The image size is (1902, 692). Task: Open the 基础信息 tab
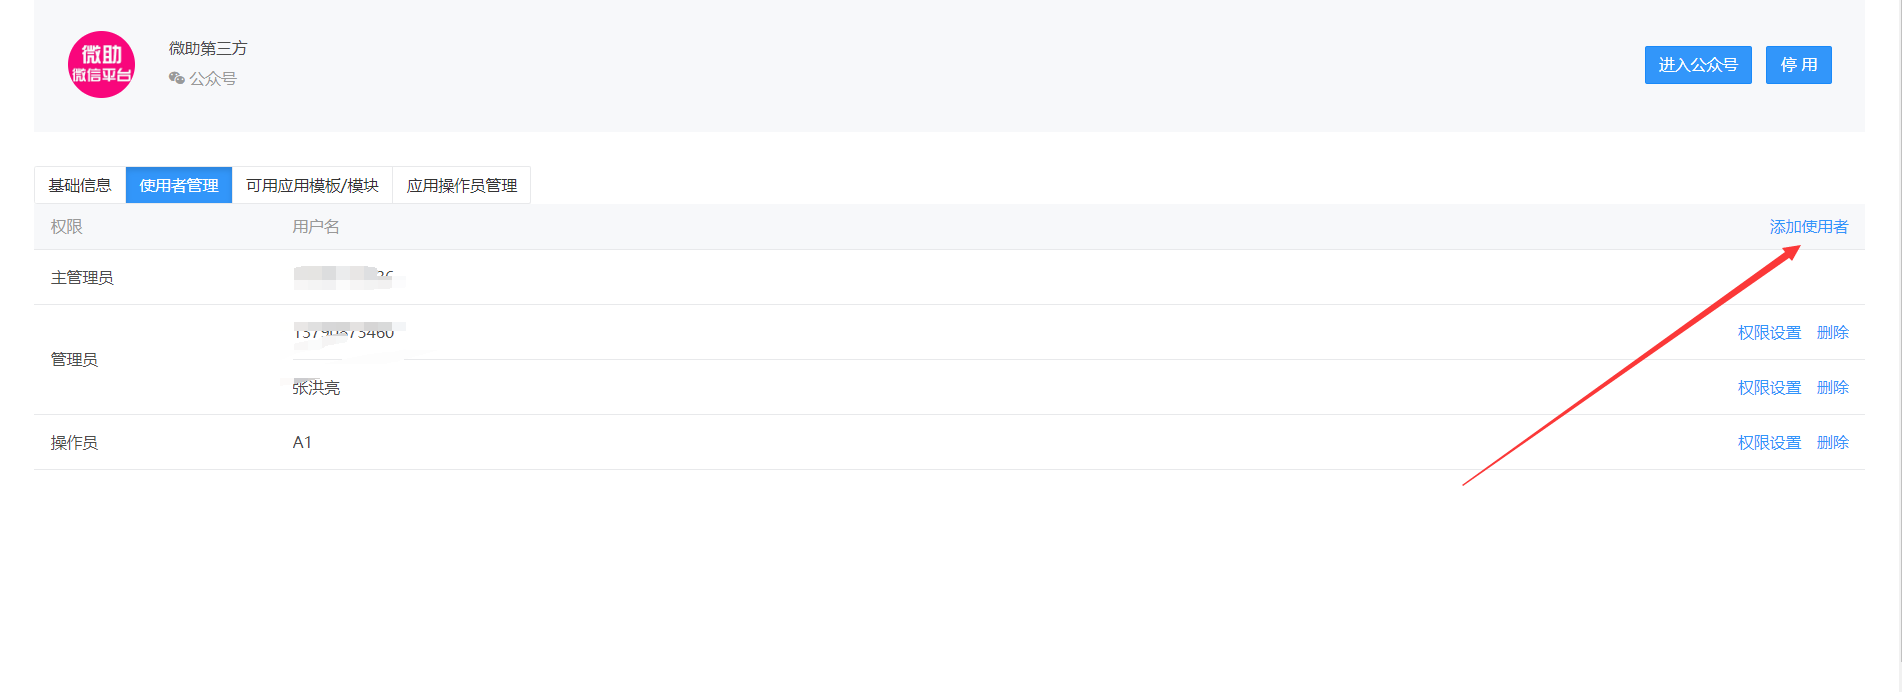(80, 185)
